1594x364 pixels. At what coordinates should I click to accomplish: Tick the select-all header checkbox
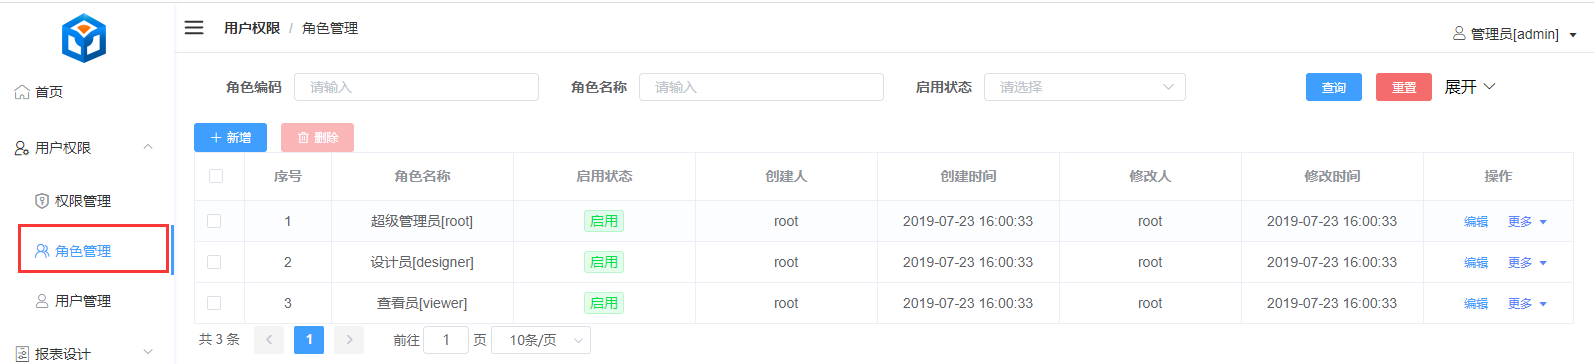coord(215,176)
